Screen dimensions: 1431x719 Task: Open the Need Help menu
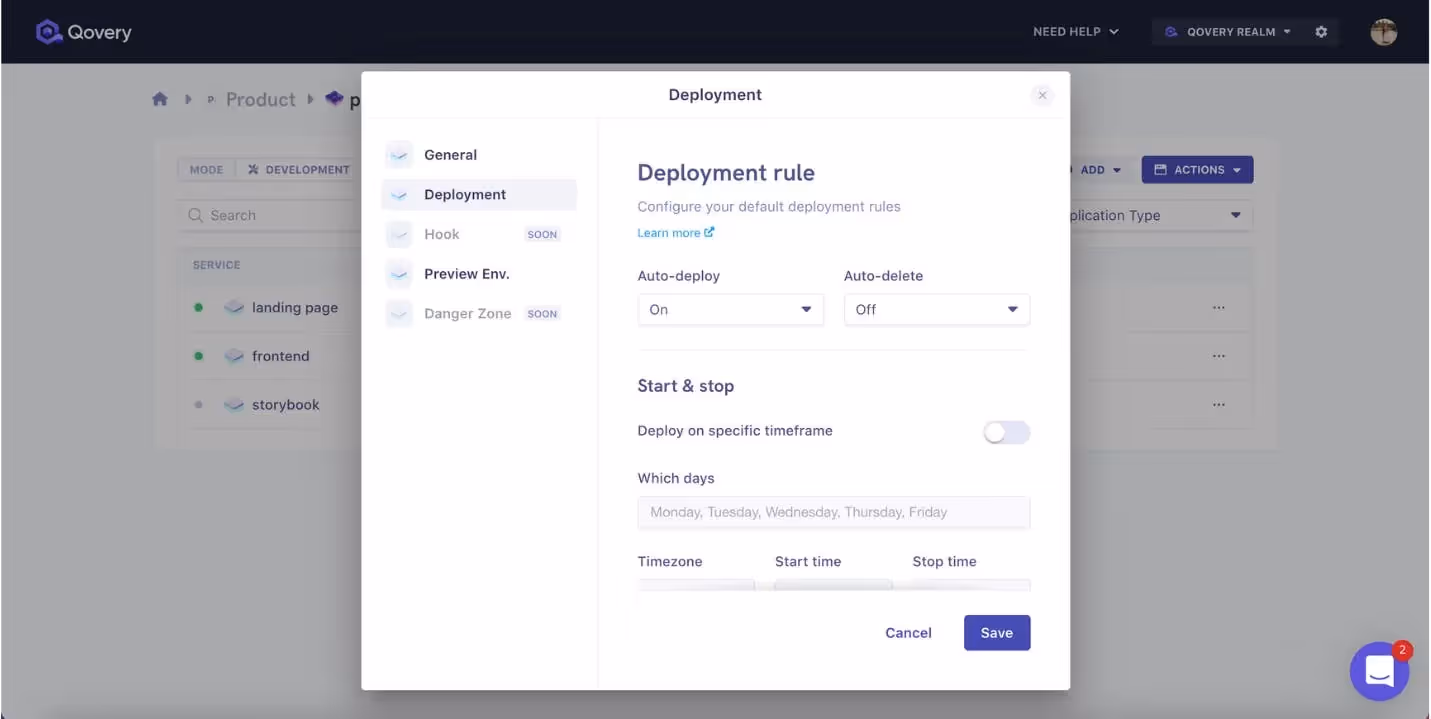point(1076,31)
